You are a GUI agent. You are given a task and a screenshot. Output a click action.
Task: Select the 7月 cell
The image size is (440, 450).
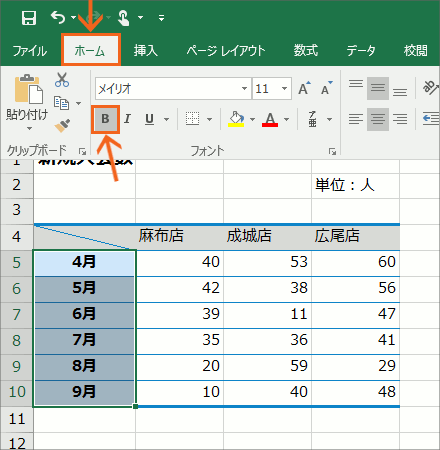click(84, 341)
